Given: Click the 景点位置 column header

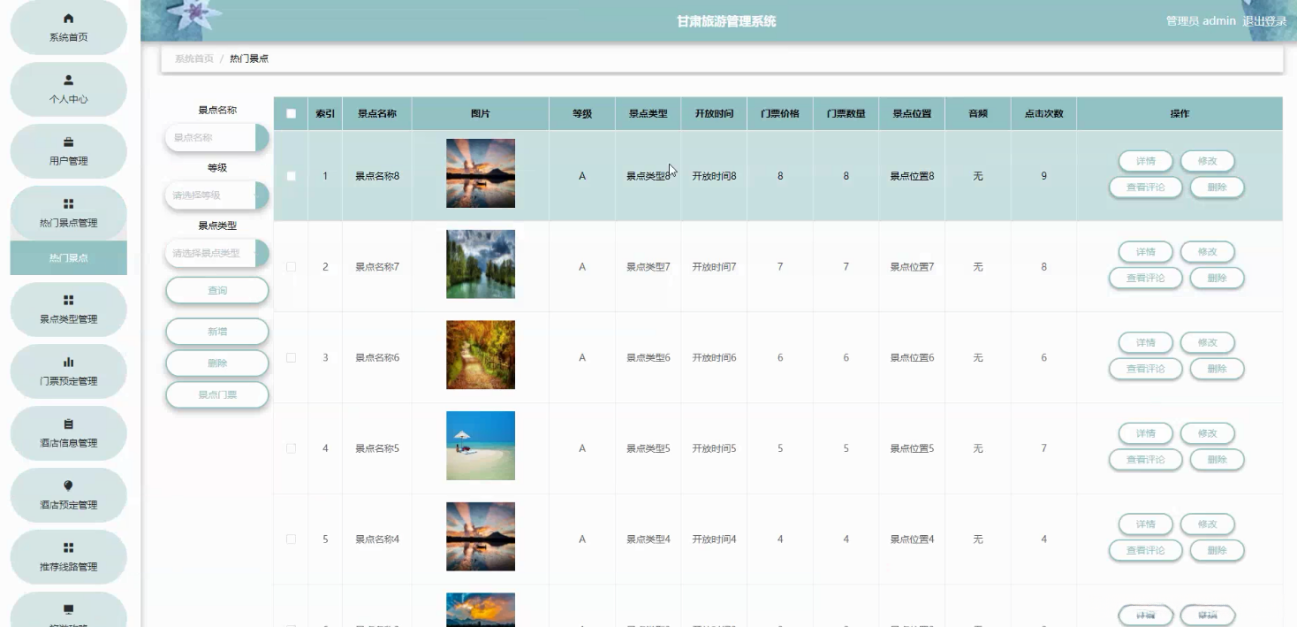Looking at the screenshot, I should point(912,114).
